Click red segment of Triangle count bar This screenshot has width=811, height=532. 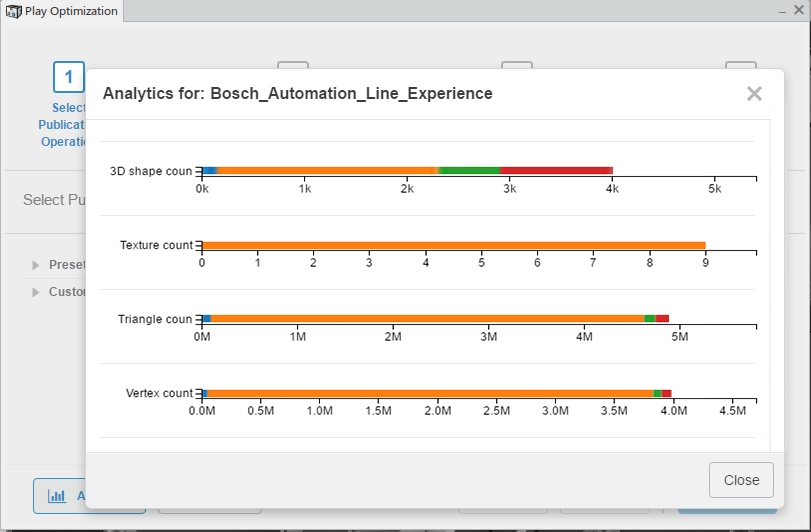(662, 319)
